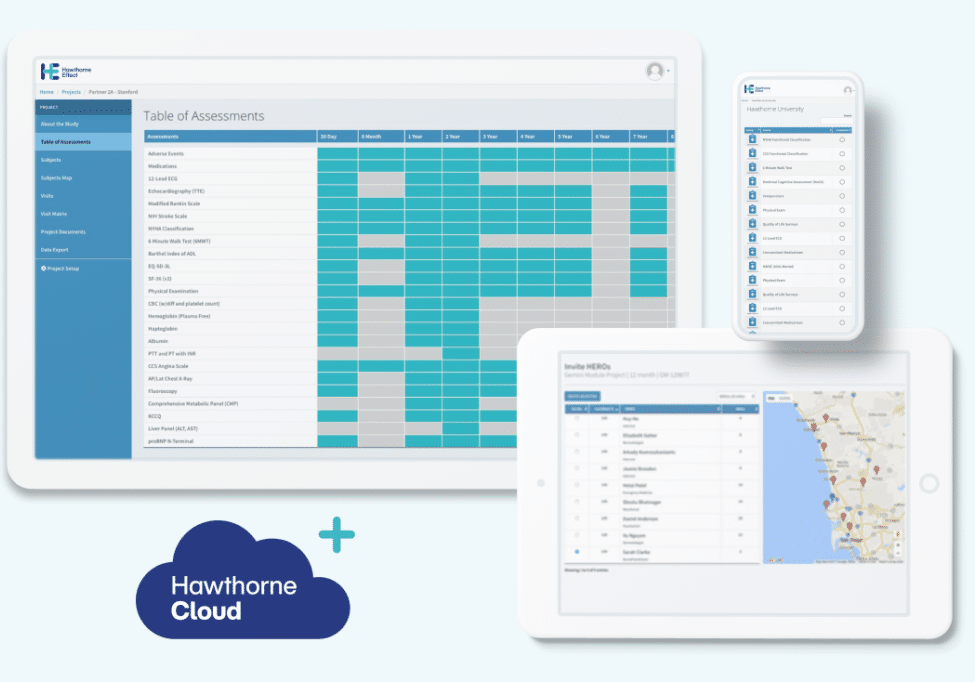Image resolution: width=975 pixels, height=682 pixels.
Task: Select the 6 Minute Walk Test radio circle
Action: pos(842,168)
